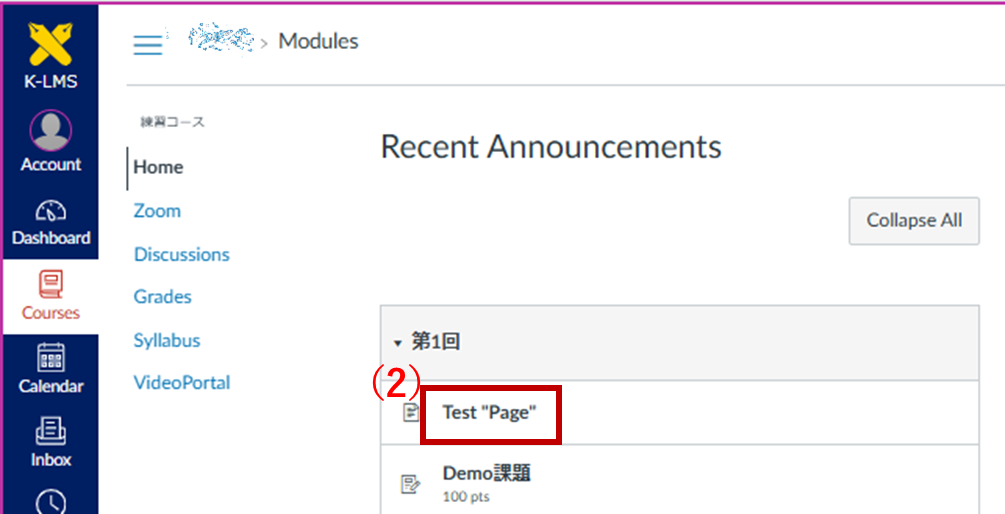Click the 第1回 module header title

436,342
